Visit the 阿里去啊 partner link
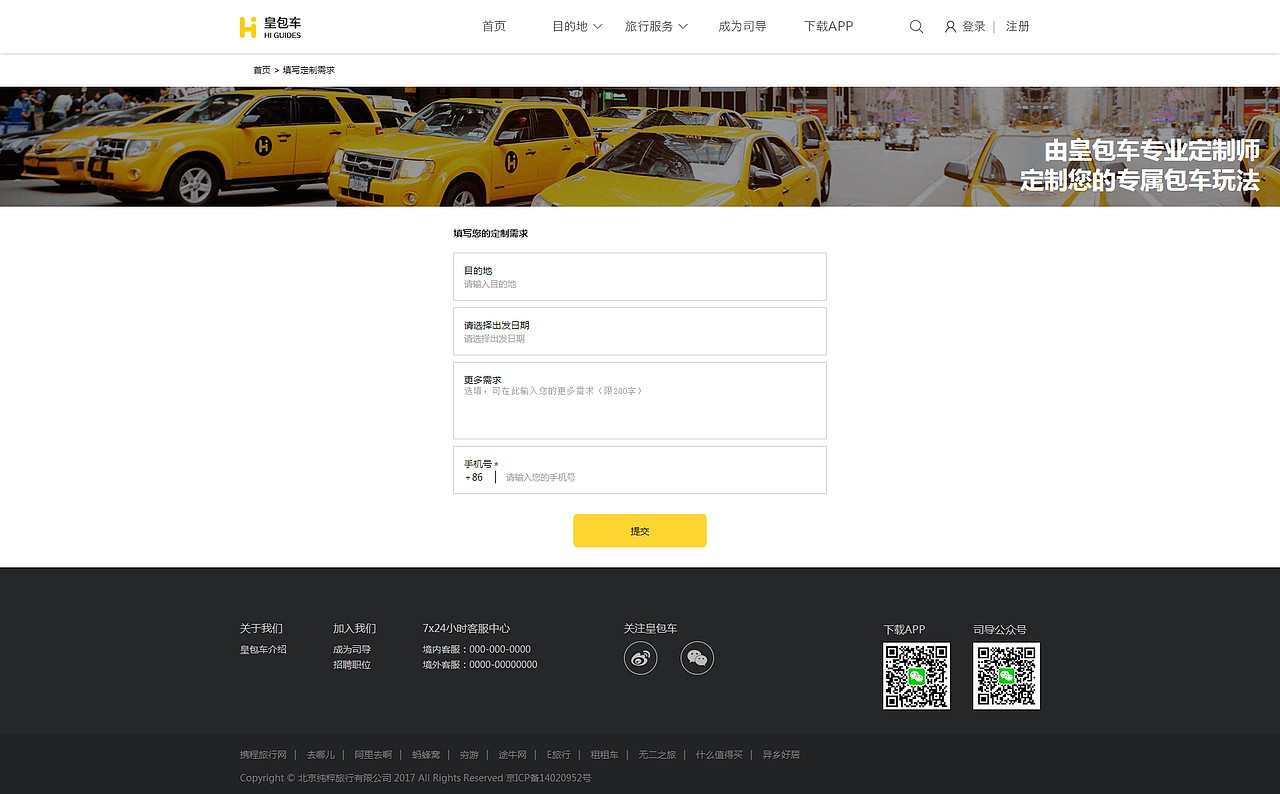The image size is (1280, 794). 373,755
